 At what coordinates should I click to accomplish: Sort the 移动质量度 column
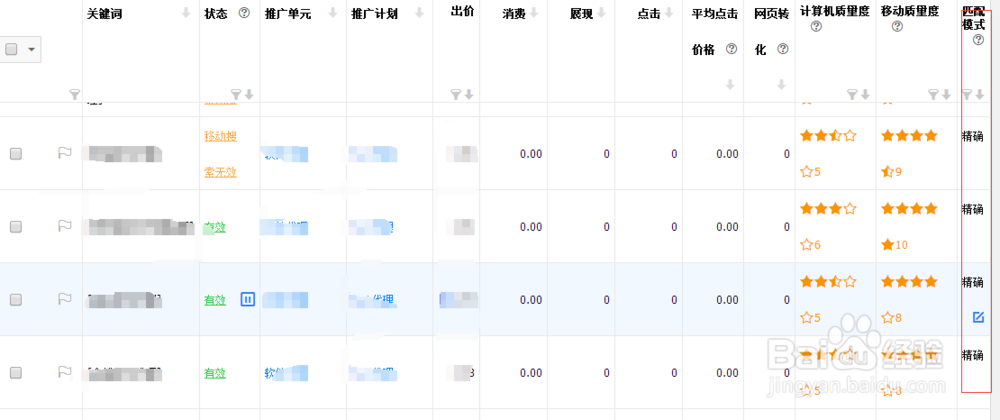click(946, 94)
